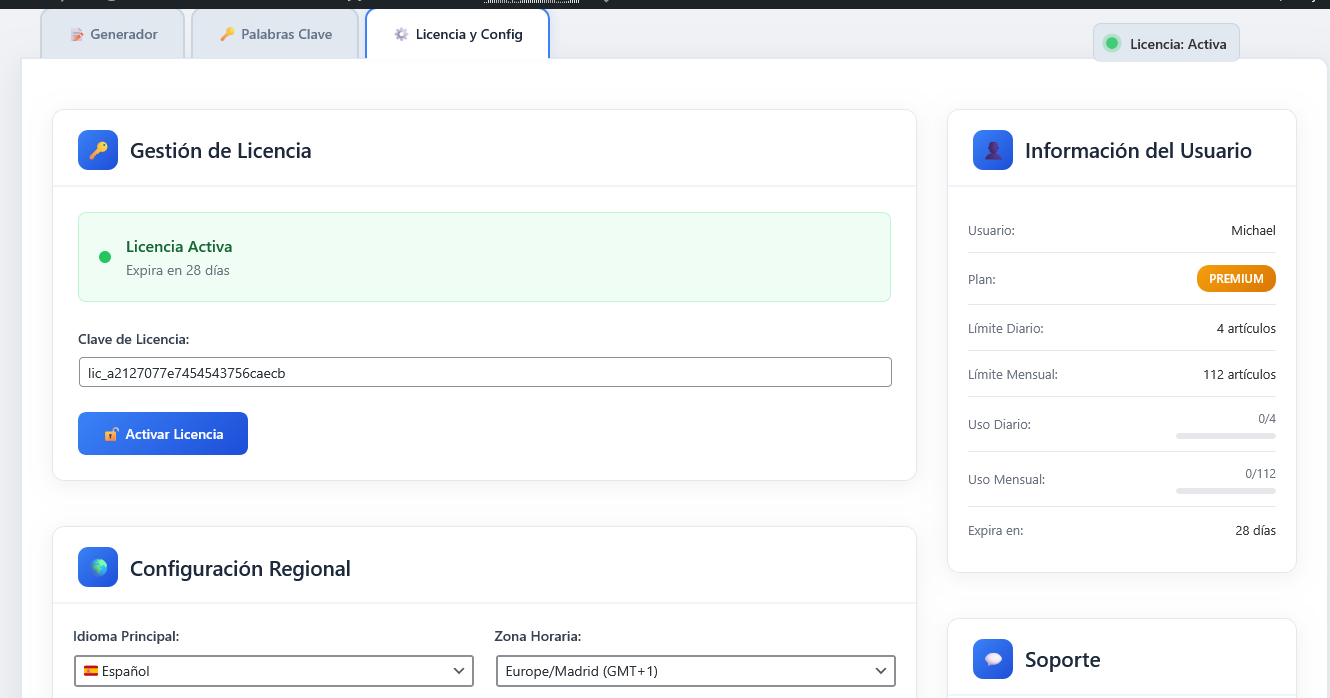Screen dimensions: 1330x698
Task: Click the '0/4' daily usage value
Action: [1267, 419]
